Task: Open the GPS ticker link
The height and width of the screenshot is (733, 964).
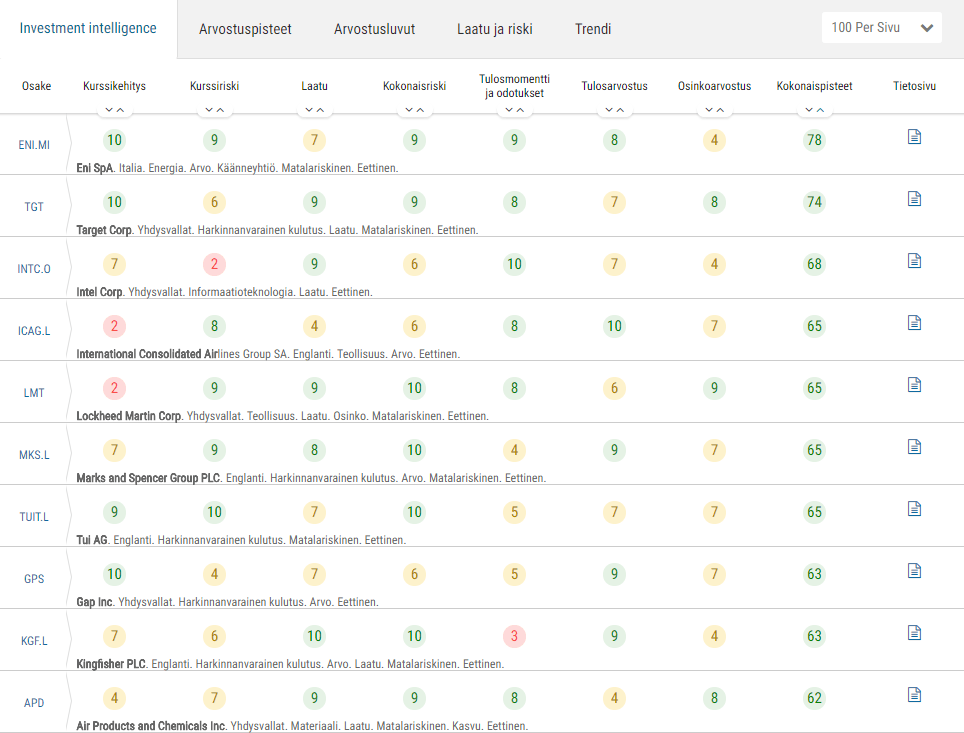Action: 34,579
